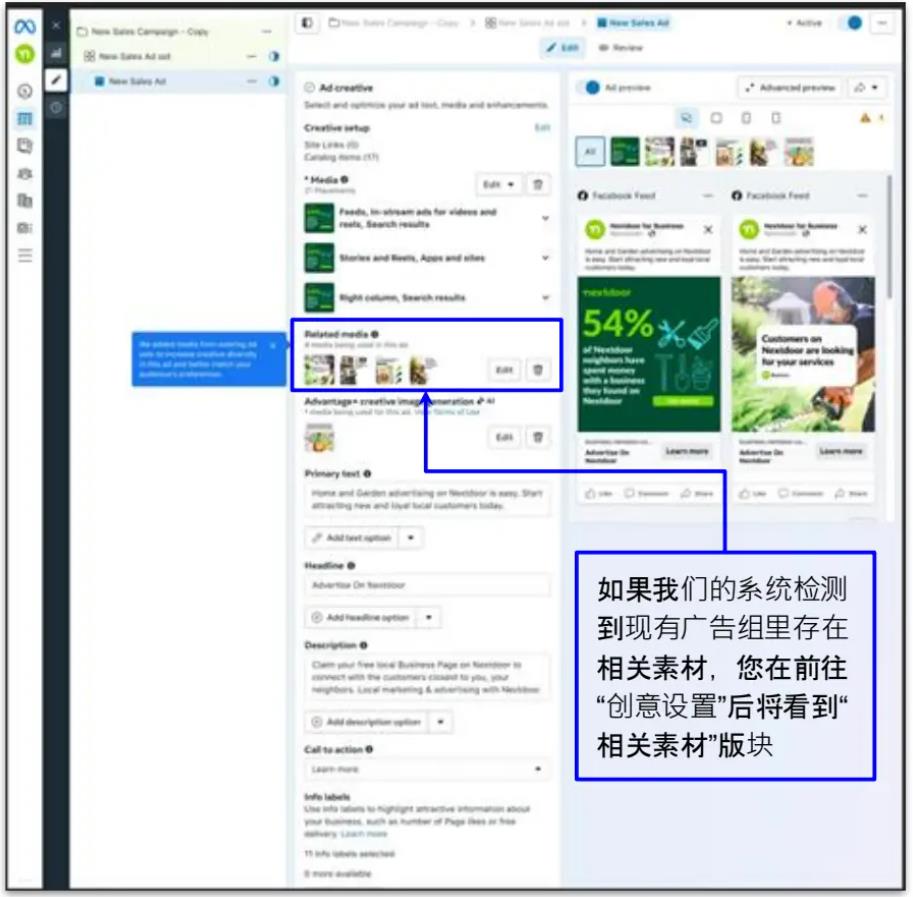
Task: Click the Meta logo at top of sidebar
Action: [x=27, y=25]
